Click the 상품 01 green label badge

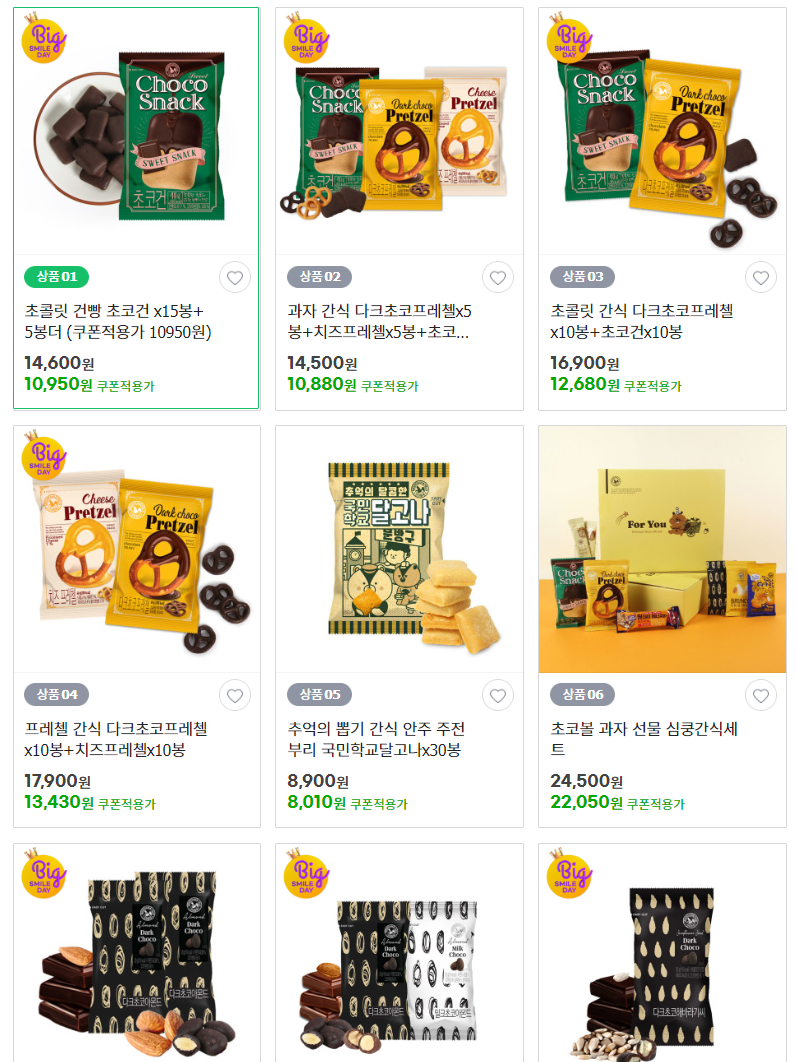click(x=57, y=276)
